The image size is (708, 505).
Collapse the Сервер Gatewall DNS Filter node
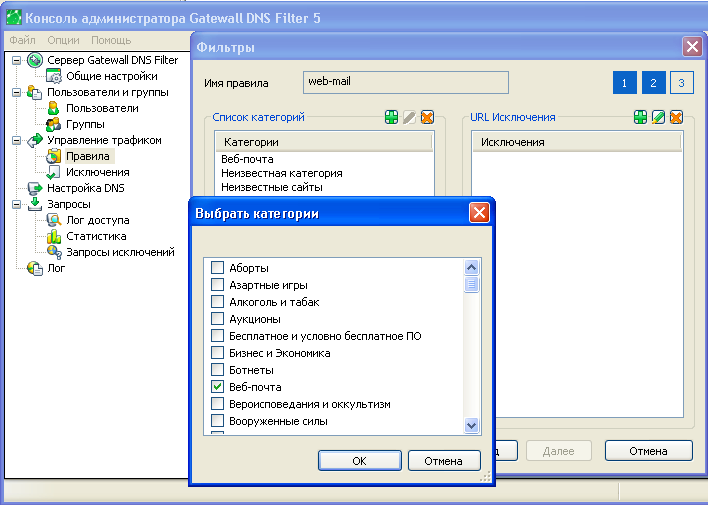click(16, 60)
